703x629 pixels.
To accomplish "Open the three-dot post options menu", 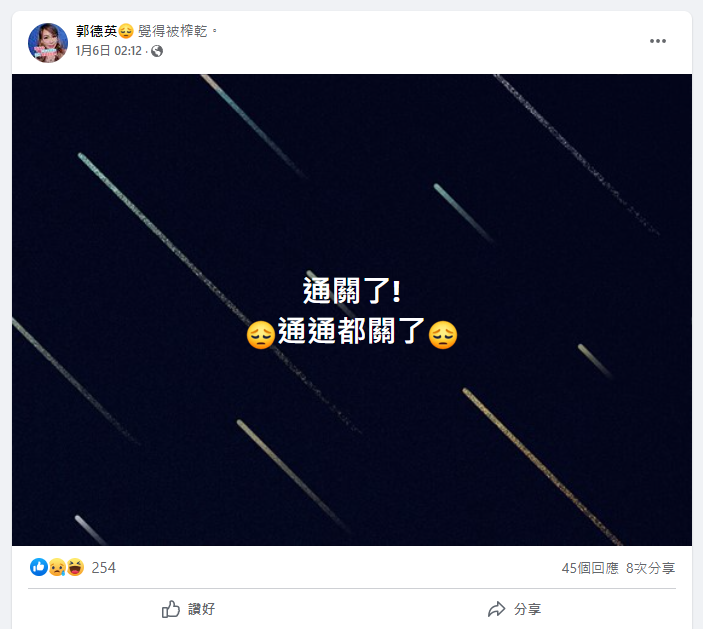I will pyautogui.click(x=657, y=41).
